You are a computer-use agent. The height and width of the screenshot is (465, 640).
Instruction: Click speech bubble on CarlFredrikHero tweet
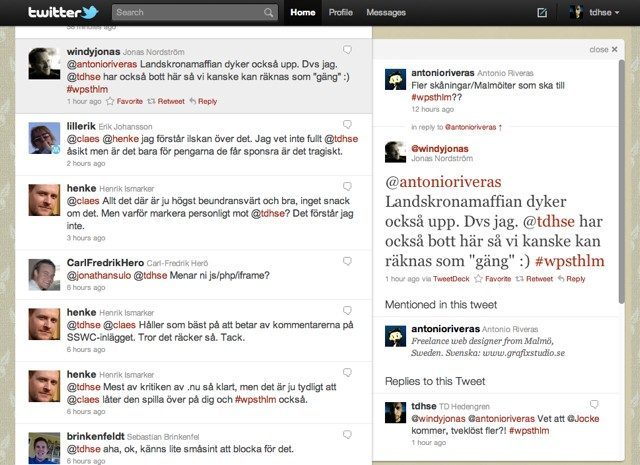coord(347,261)
